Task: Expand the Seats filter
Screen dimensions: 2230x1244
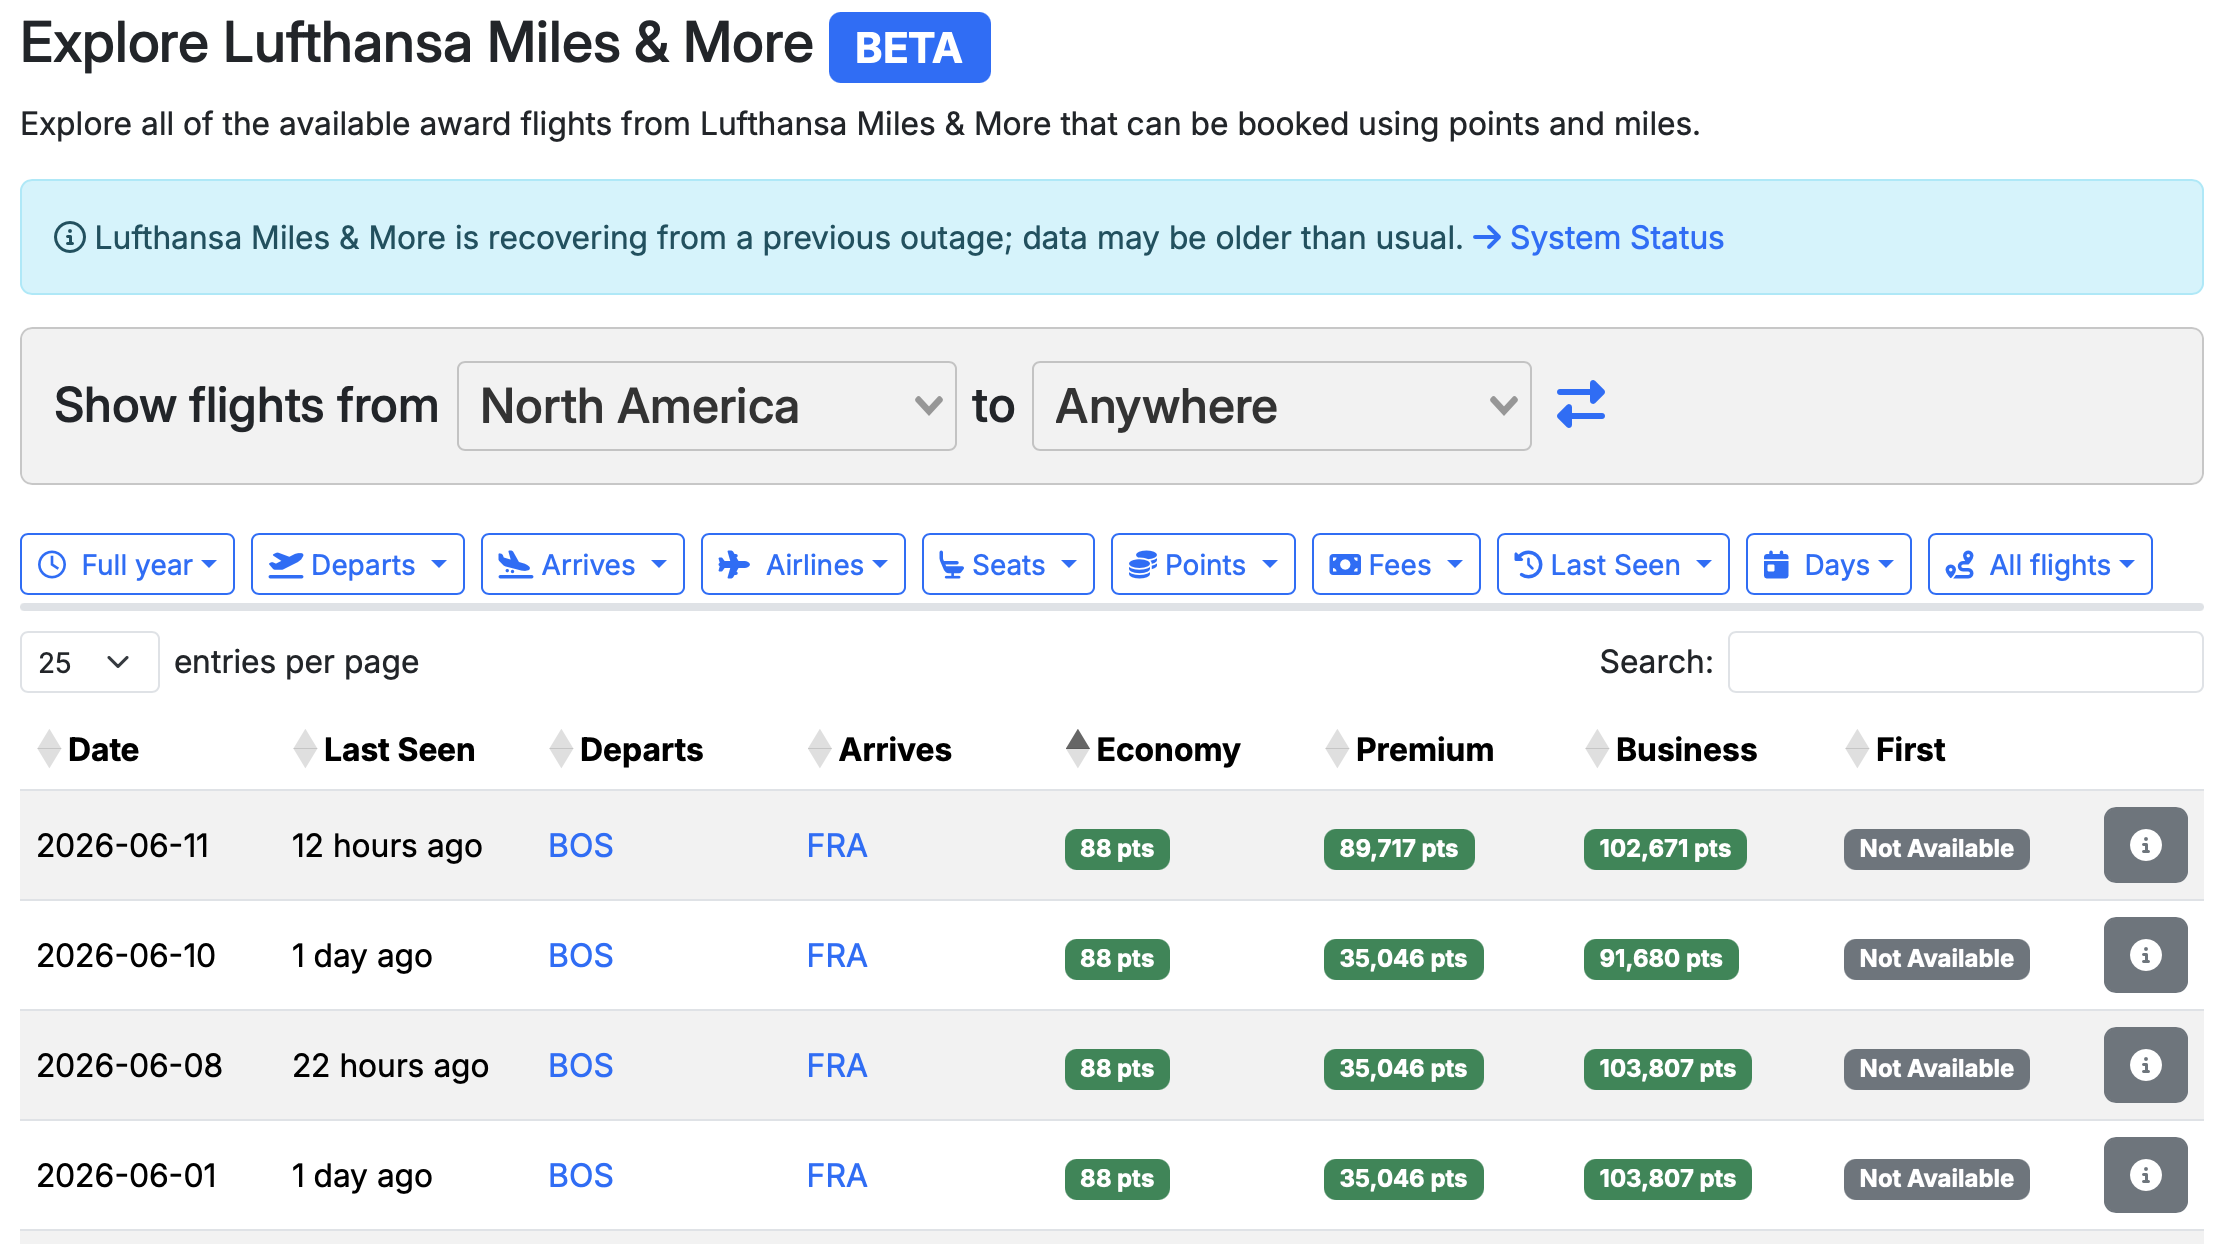Action: [1008, 565]
